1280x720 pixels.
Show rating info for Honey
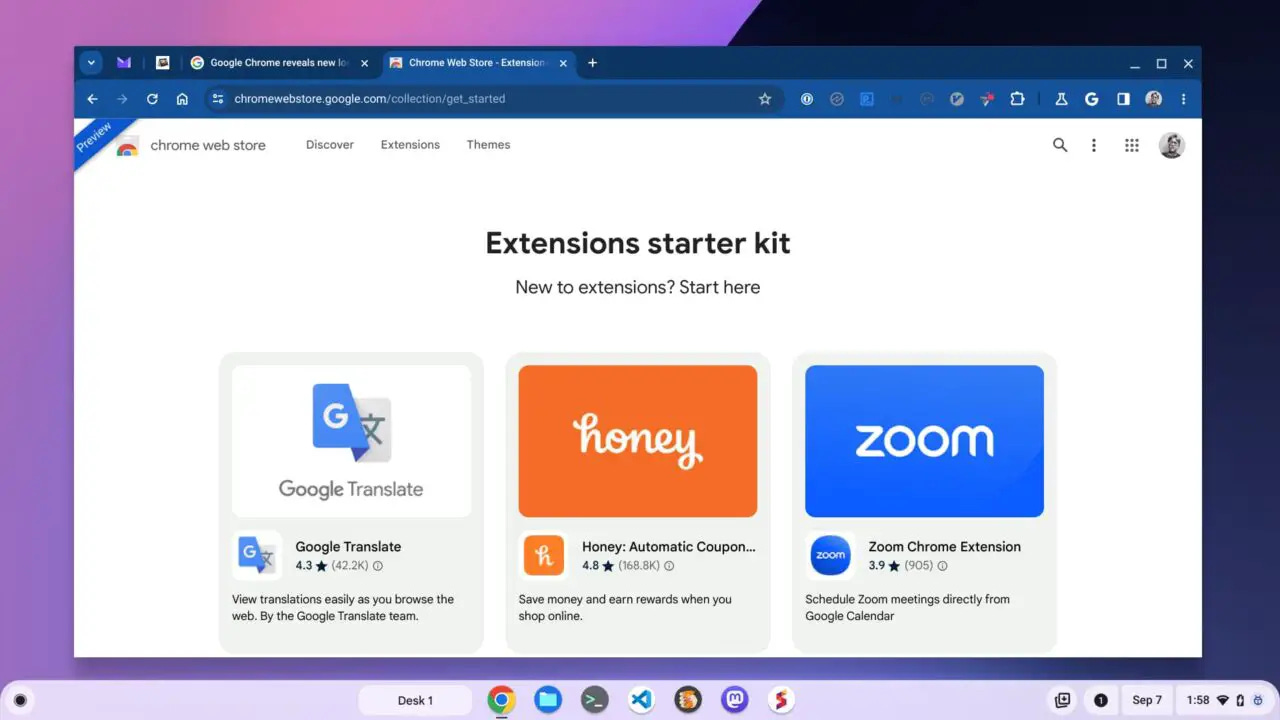(x=669, y=566)
